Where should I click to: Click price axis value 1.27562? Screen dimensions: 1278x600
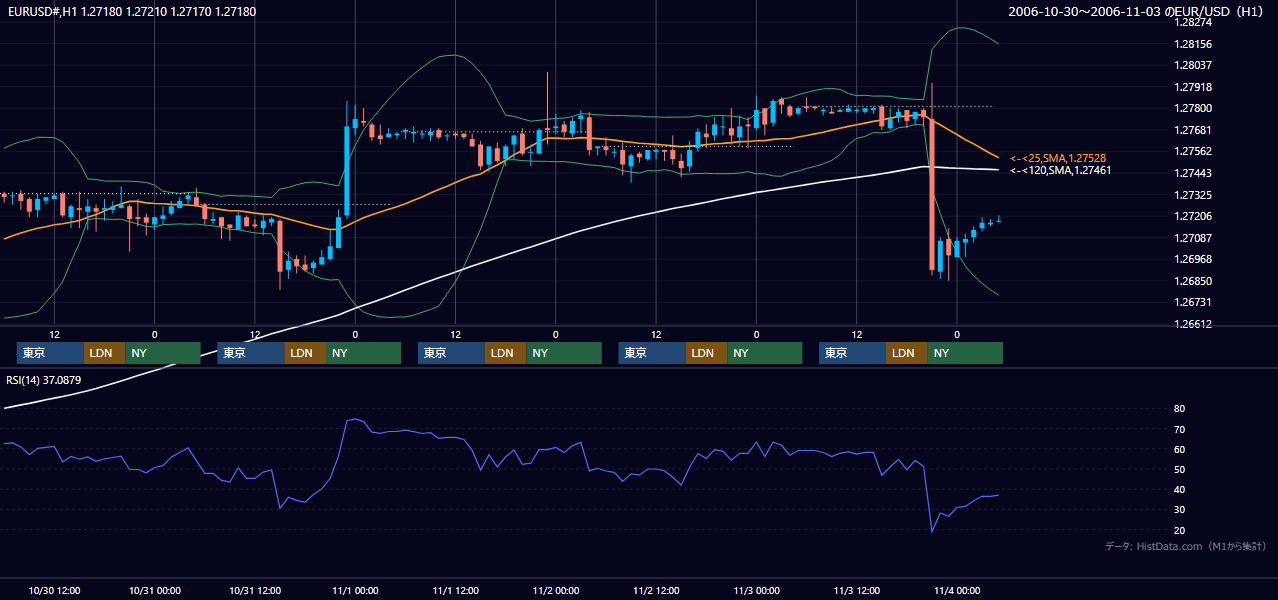(x=1194, y=152)
